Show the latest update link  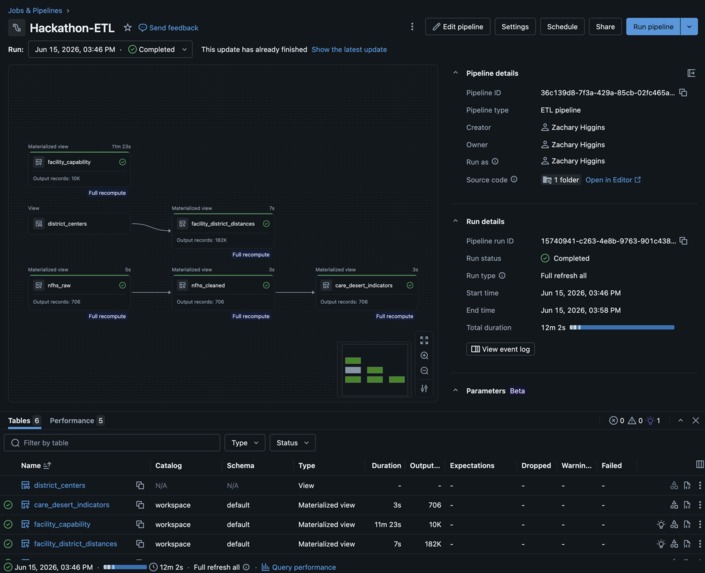[x=349, y=49]
